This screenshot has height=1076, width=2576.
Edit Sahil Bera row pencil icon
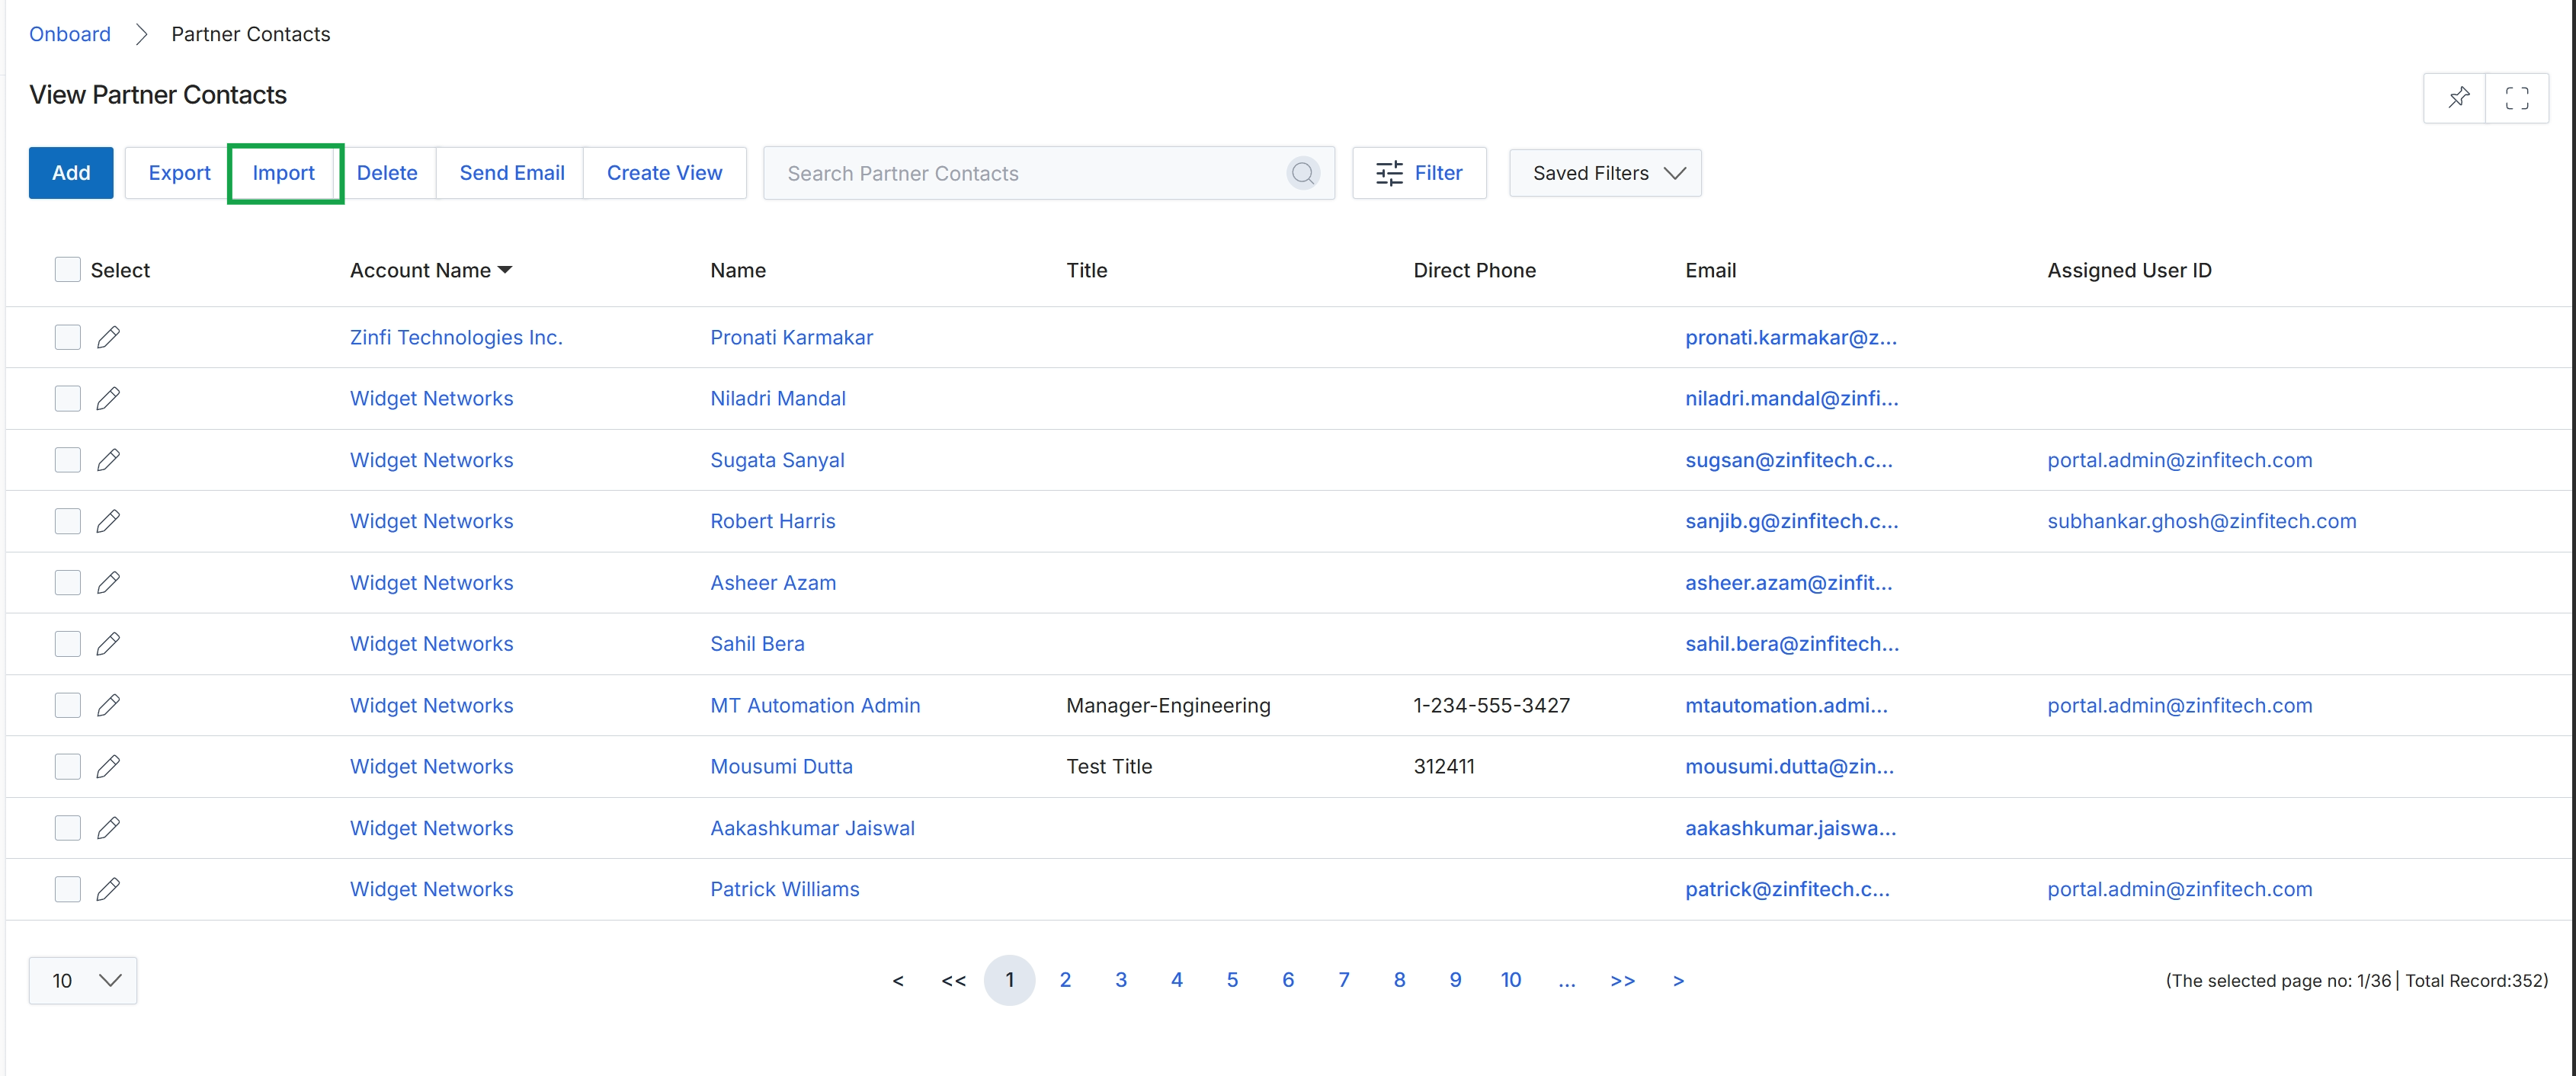coord(108,643)
